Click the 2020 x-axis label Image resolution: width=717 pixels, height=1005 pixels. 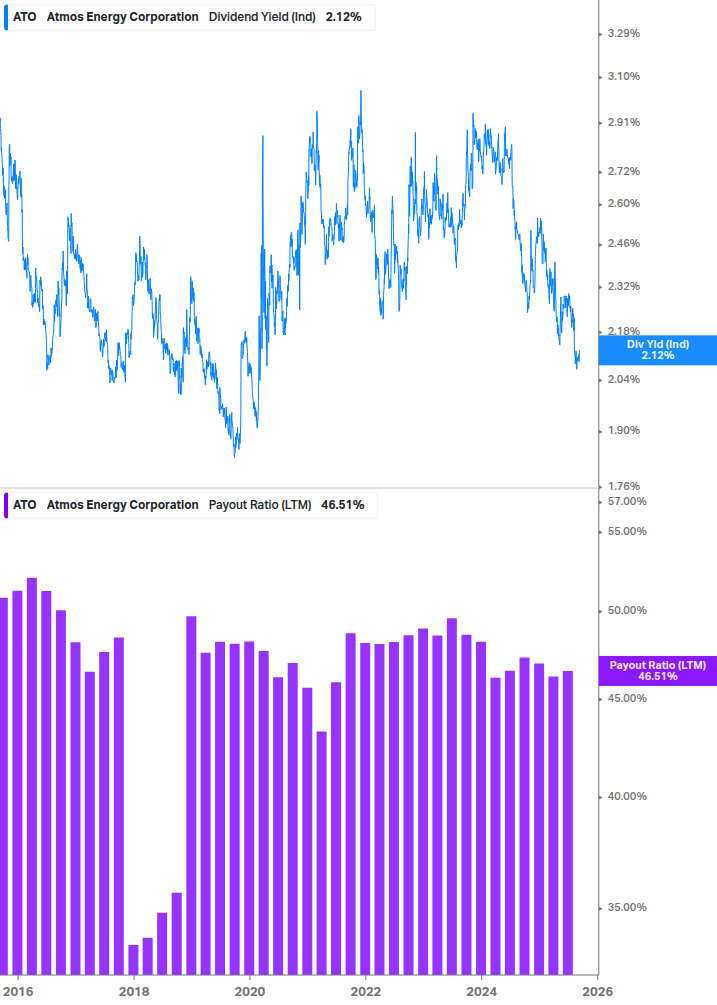(x=250, y=992)
